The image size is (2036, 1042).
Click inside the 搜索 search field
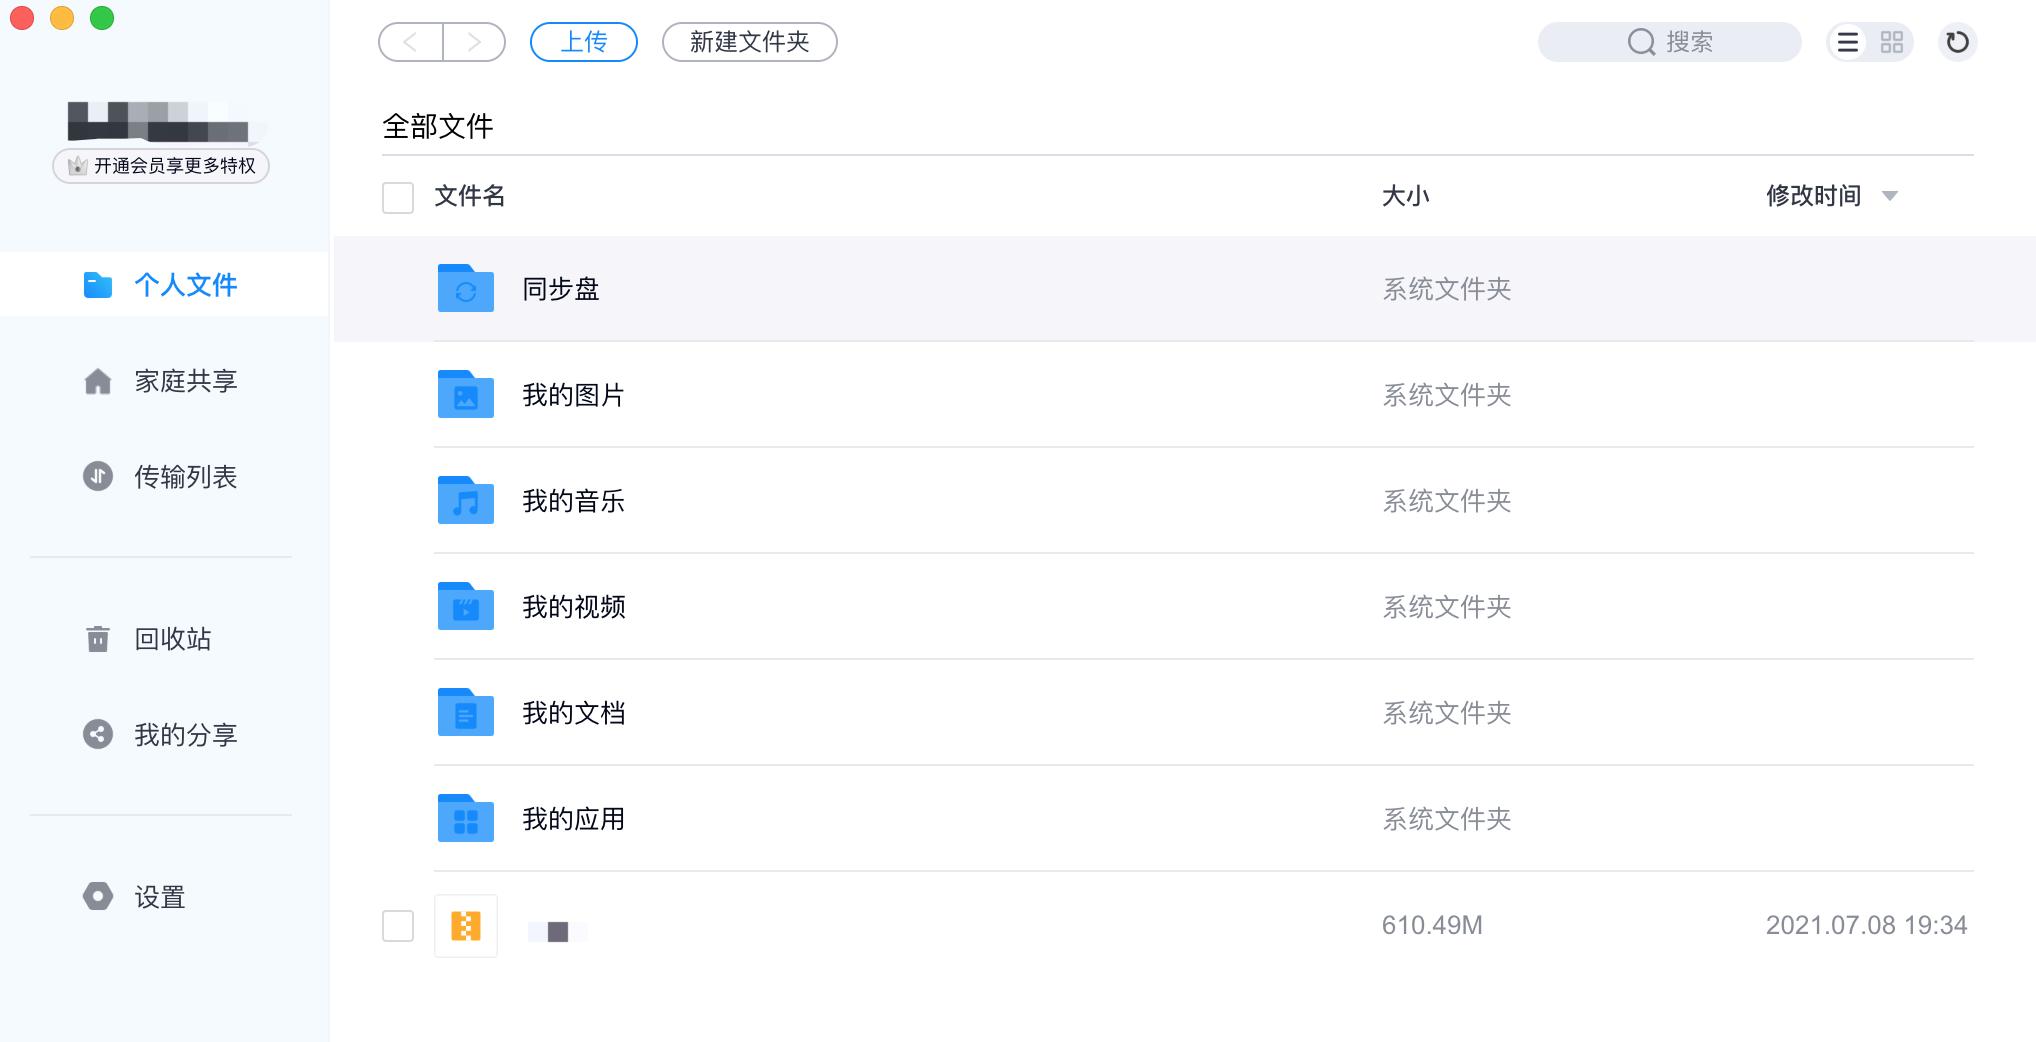pyautogui.click(x=1700, y=42)
